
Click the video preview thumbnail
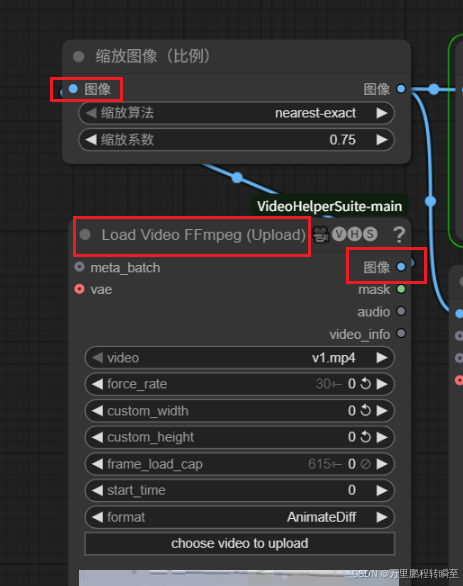[x=238, y=578]
